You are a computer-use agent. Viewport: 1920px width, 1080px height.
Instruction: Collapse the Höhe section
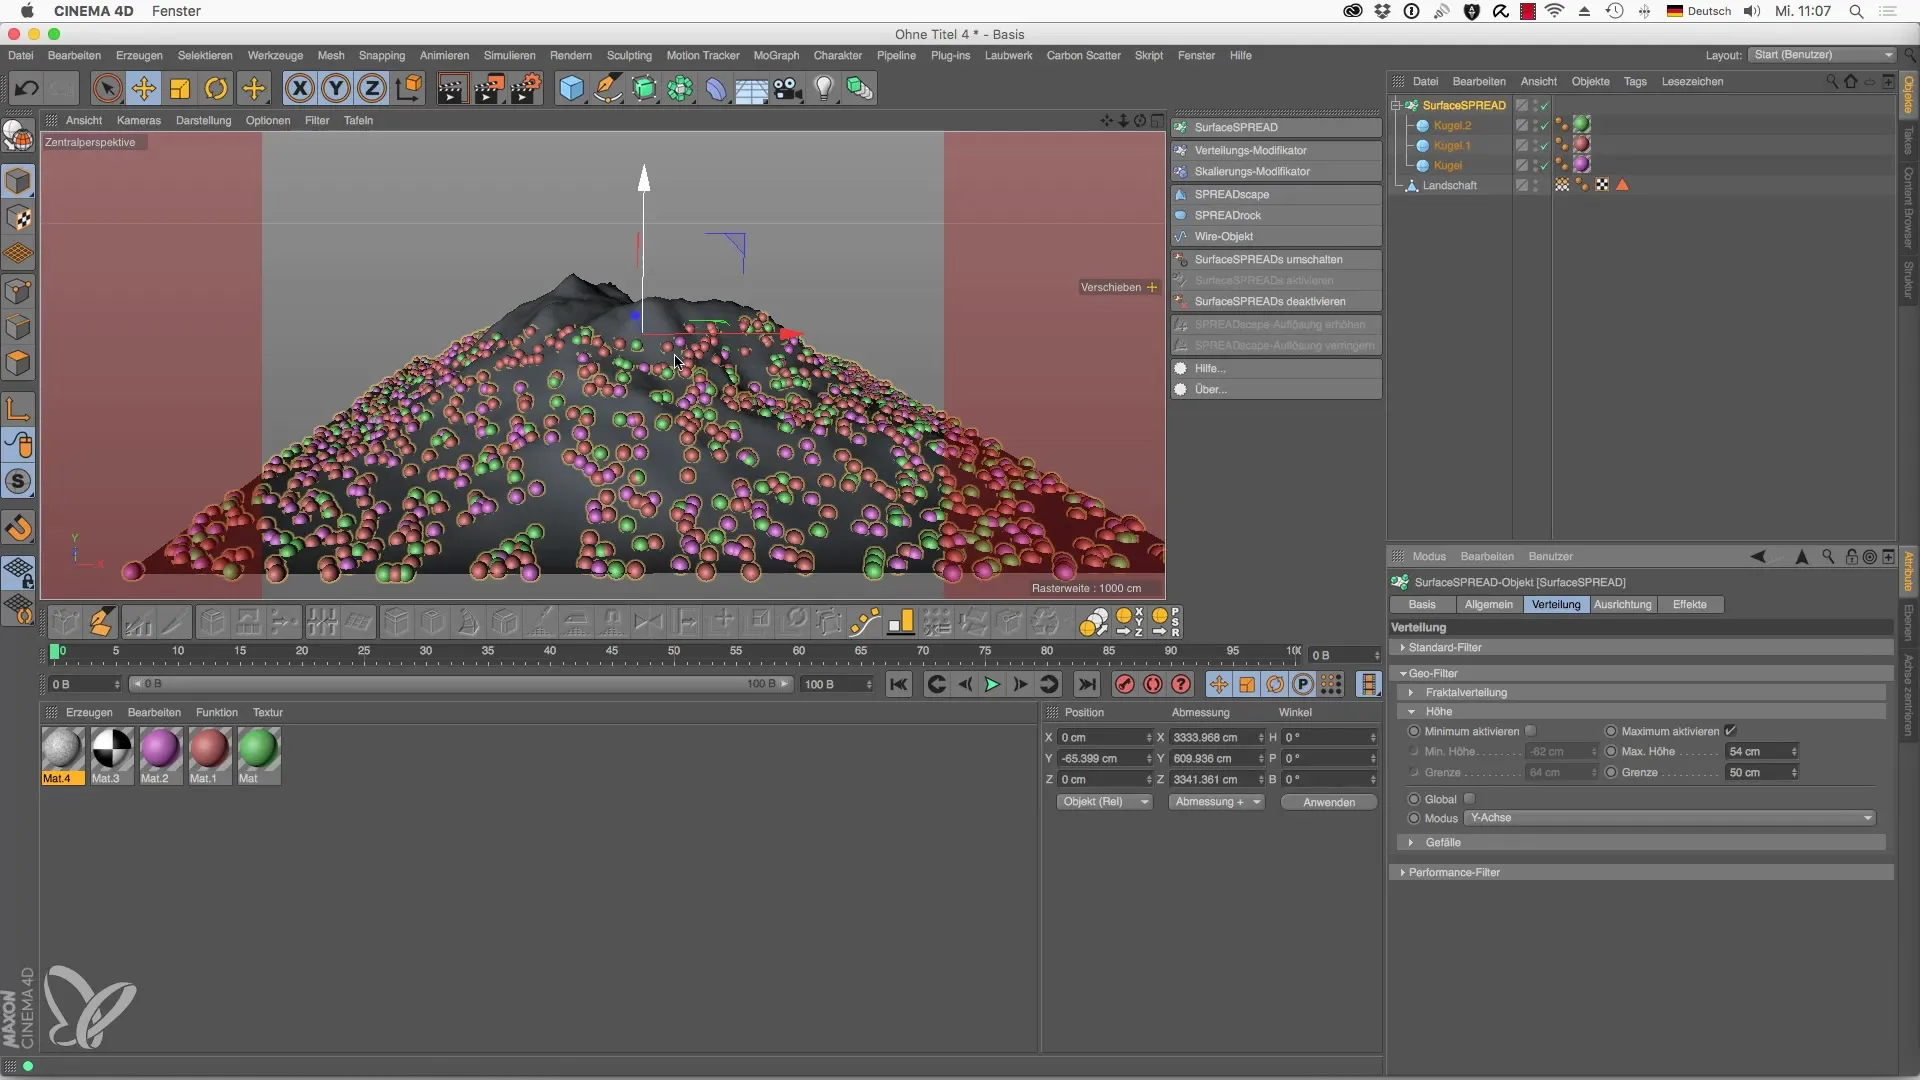point(1411,712)
